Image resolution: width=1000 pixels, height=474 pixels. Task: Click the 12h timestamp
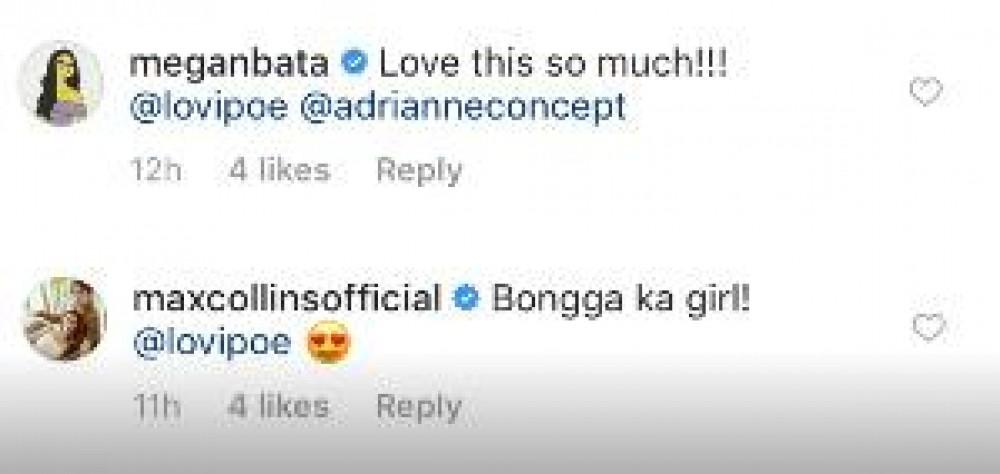pos(157,171)
